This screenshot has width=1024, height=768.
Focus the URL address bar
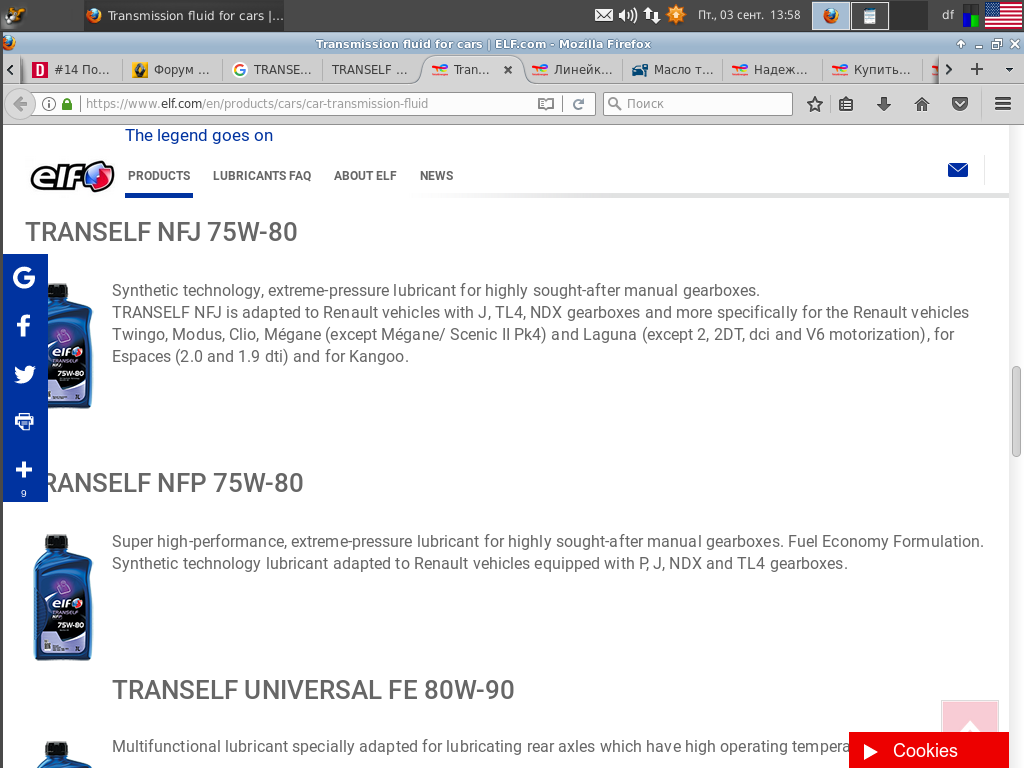(x=307, y=104)
